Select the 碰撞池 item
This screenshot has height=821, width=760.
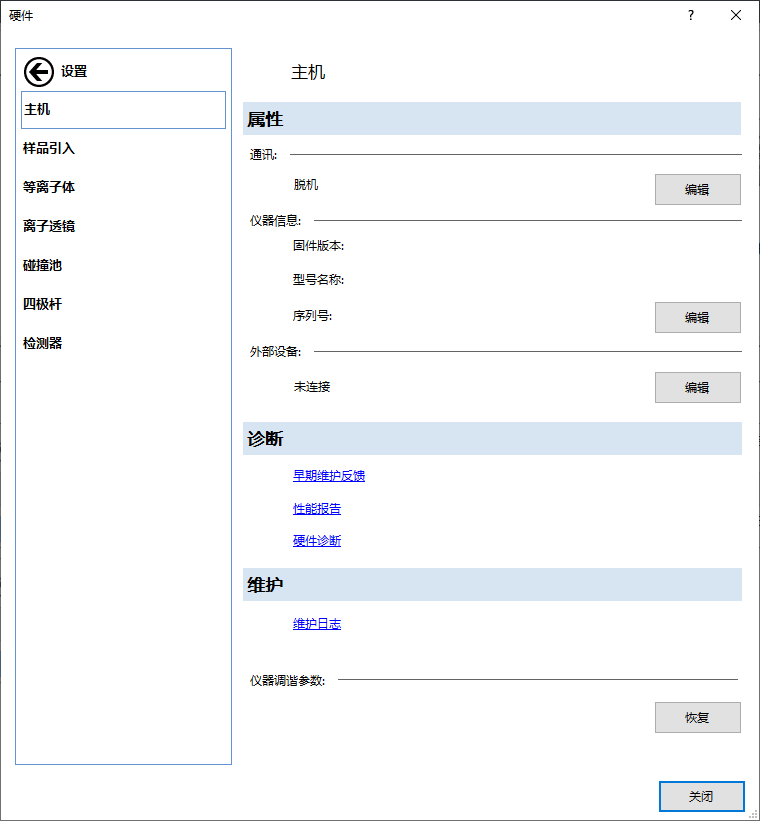[x=42, y=265]
